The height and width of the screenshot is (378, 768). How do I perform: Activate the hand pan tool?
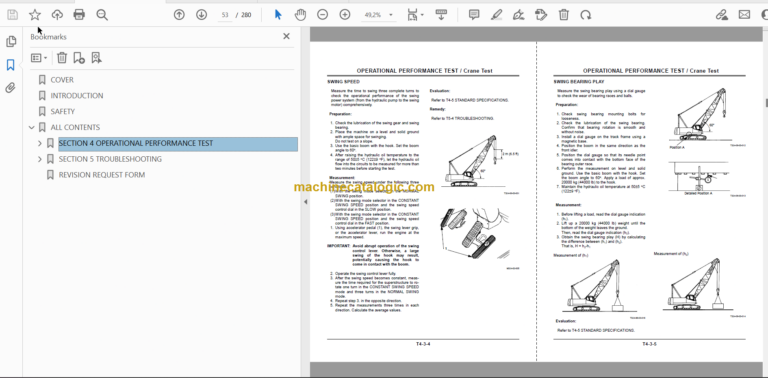coord(300,15)
